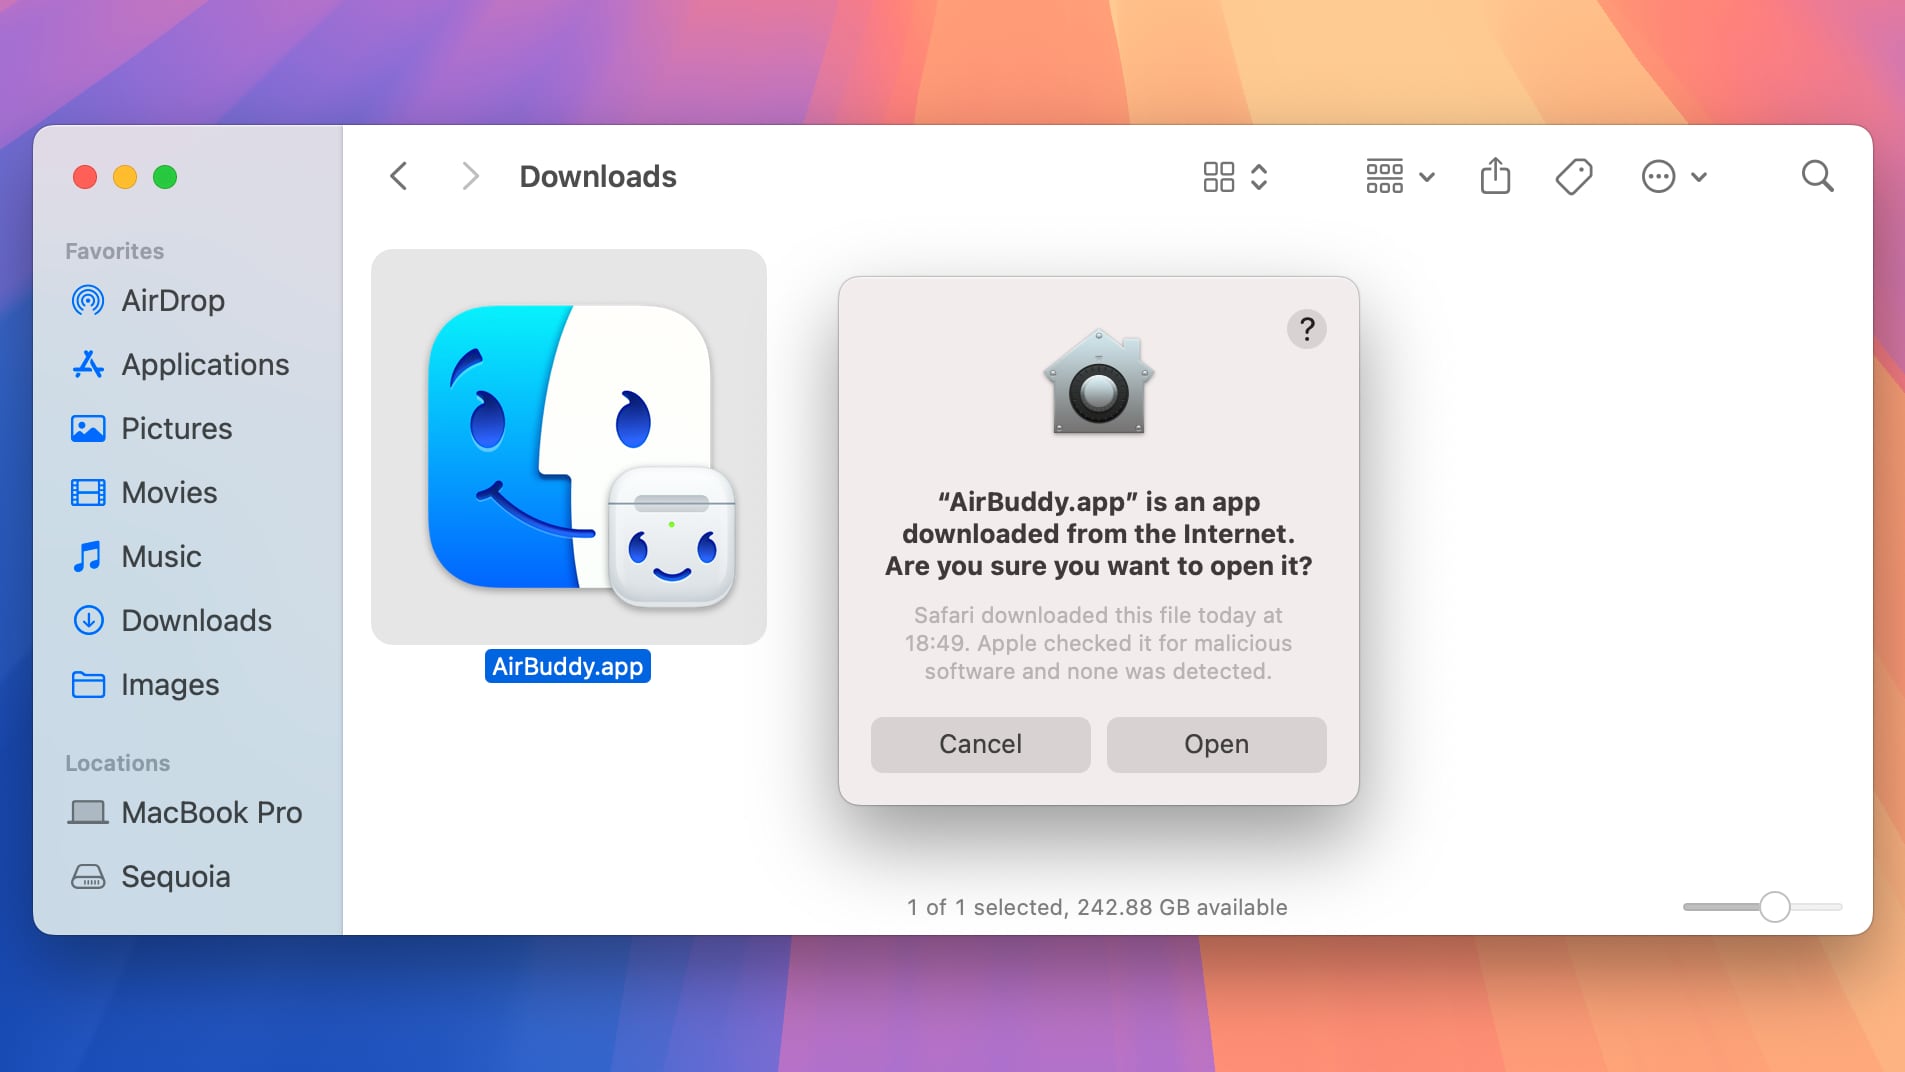Image resolution: width=1905 pixels, height=1072 pixels.
Task: Click the Pictures sidebar icon
Action: 88,428
